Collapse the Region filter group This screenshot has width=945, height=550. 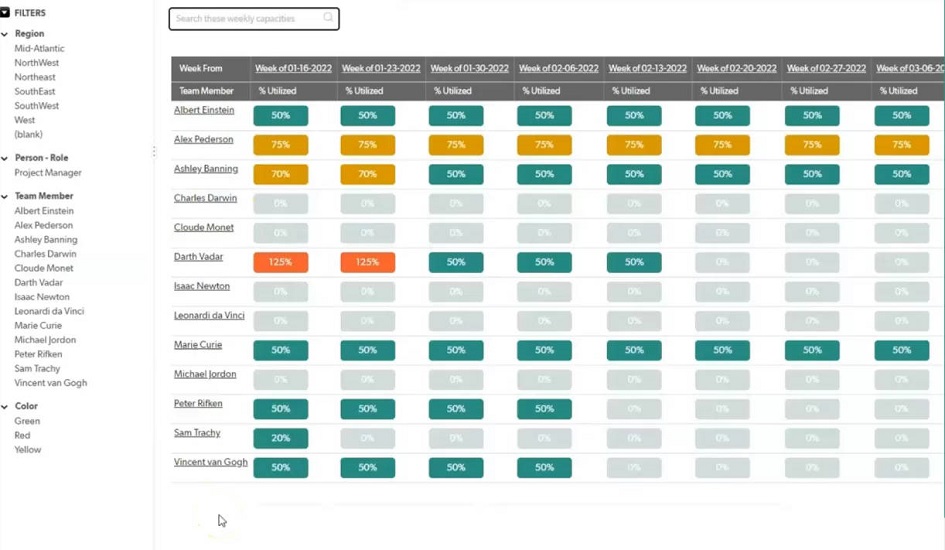(5, 34)
